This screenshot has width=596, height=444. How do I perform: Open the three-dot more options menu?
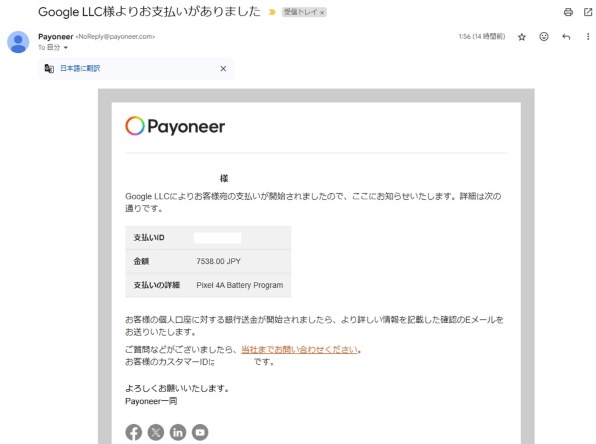point(588,36)
